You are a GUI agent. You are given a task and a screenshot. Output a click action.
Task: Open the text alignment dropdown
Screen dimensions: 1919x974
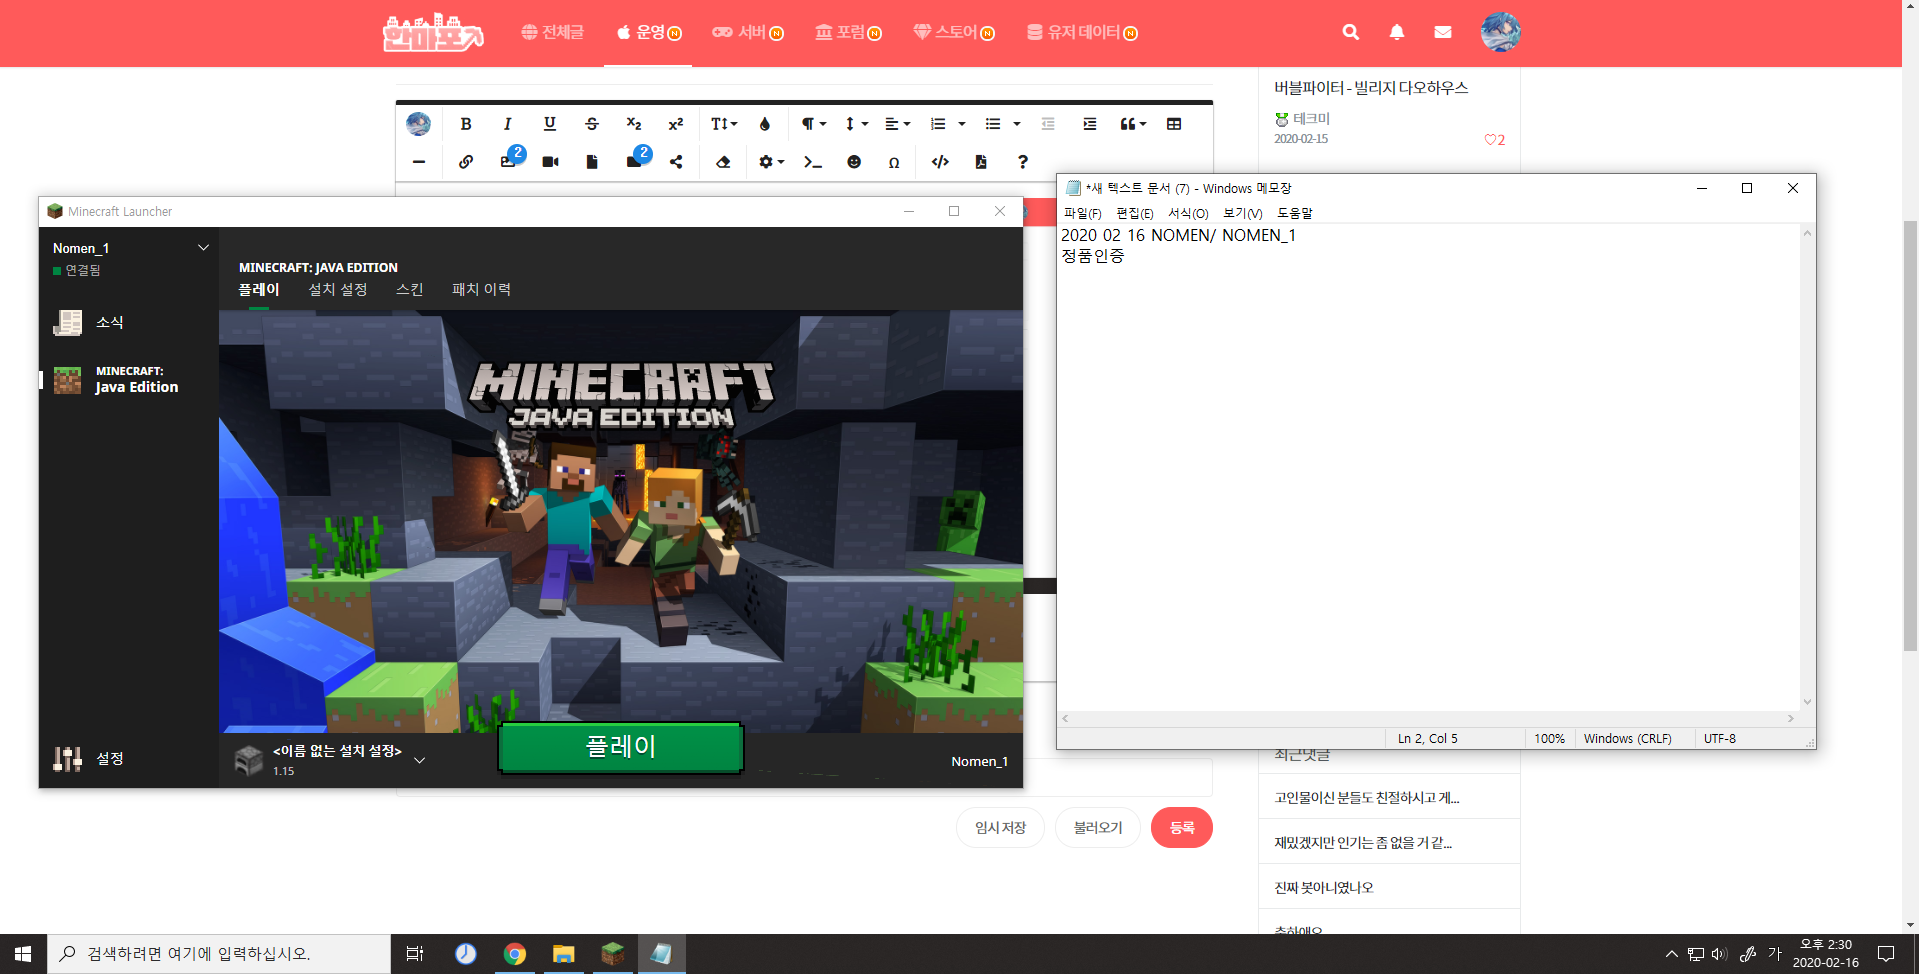(x=898, y=124)
